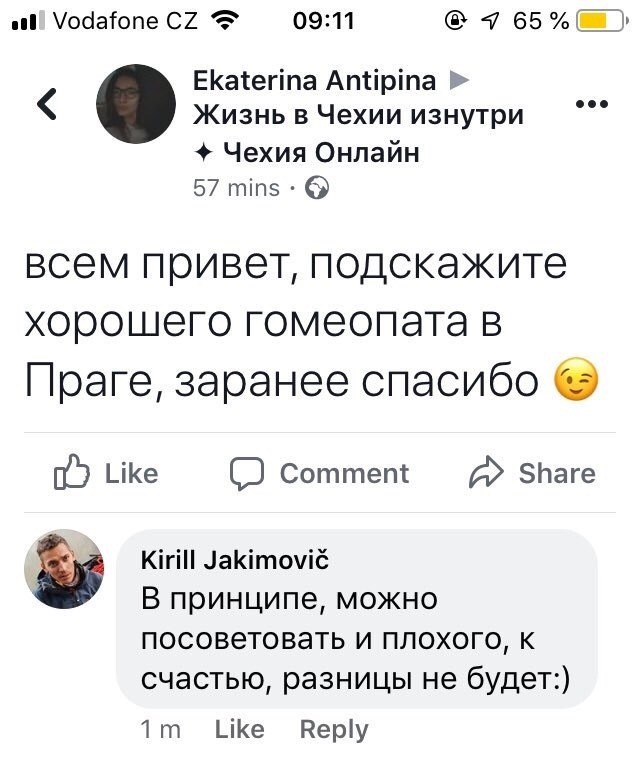This screenshot has height=765, width=640.
Task: Tap the Share arrow icon
Action: tap(487, 473)
